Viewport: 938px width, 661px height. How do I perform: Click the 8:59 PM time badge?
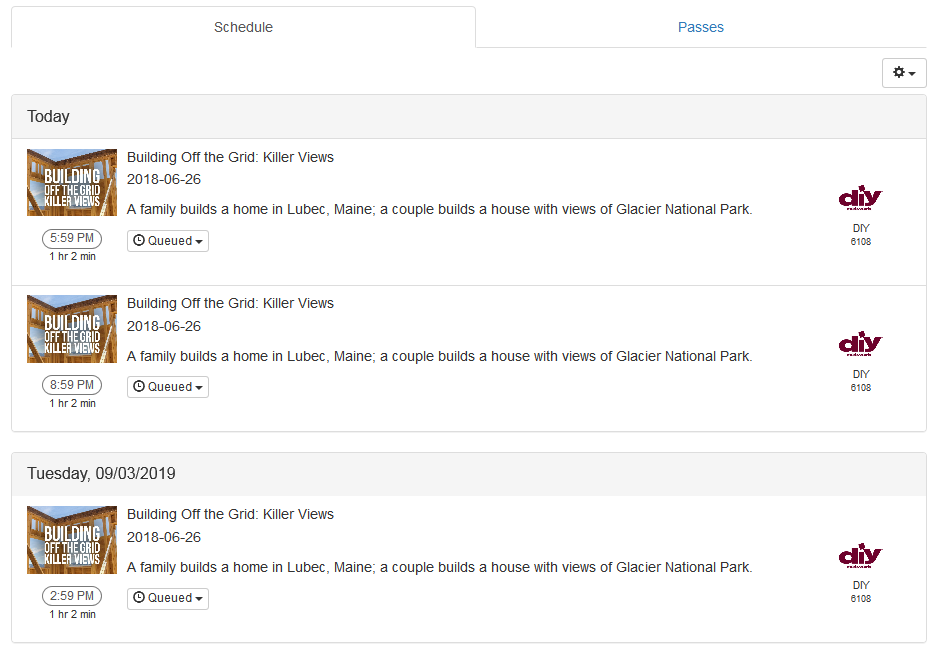(x=72, y=385)
